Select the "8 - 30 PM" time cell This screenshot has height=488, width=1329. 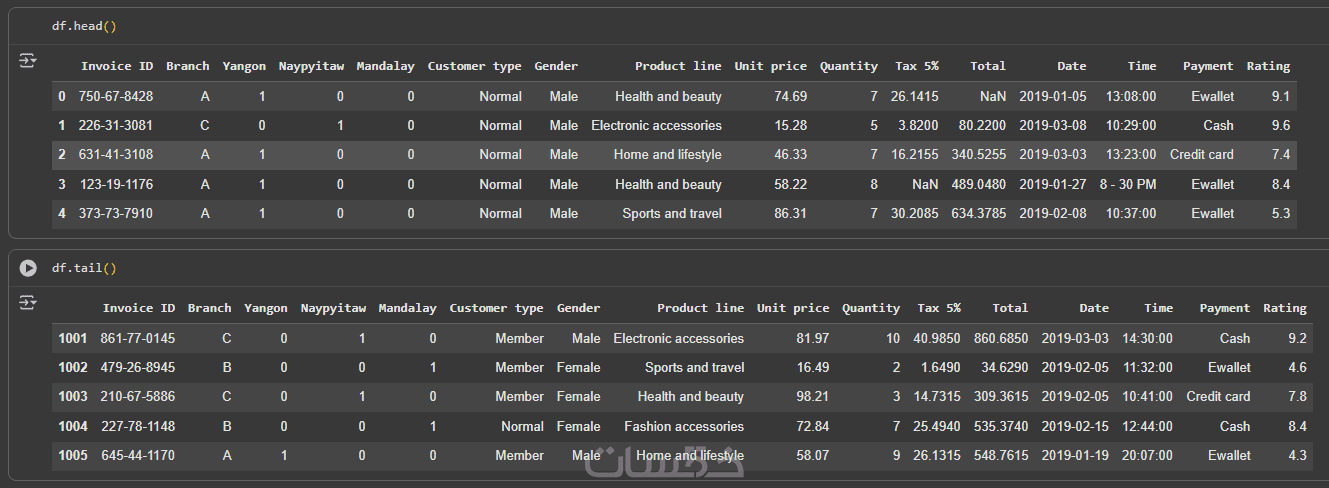[1128, 184]
